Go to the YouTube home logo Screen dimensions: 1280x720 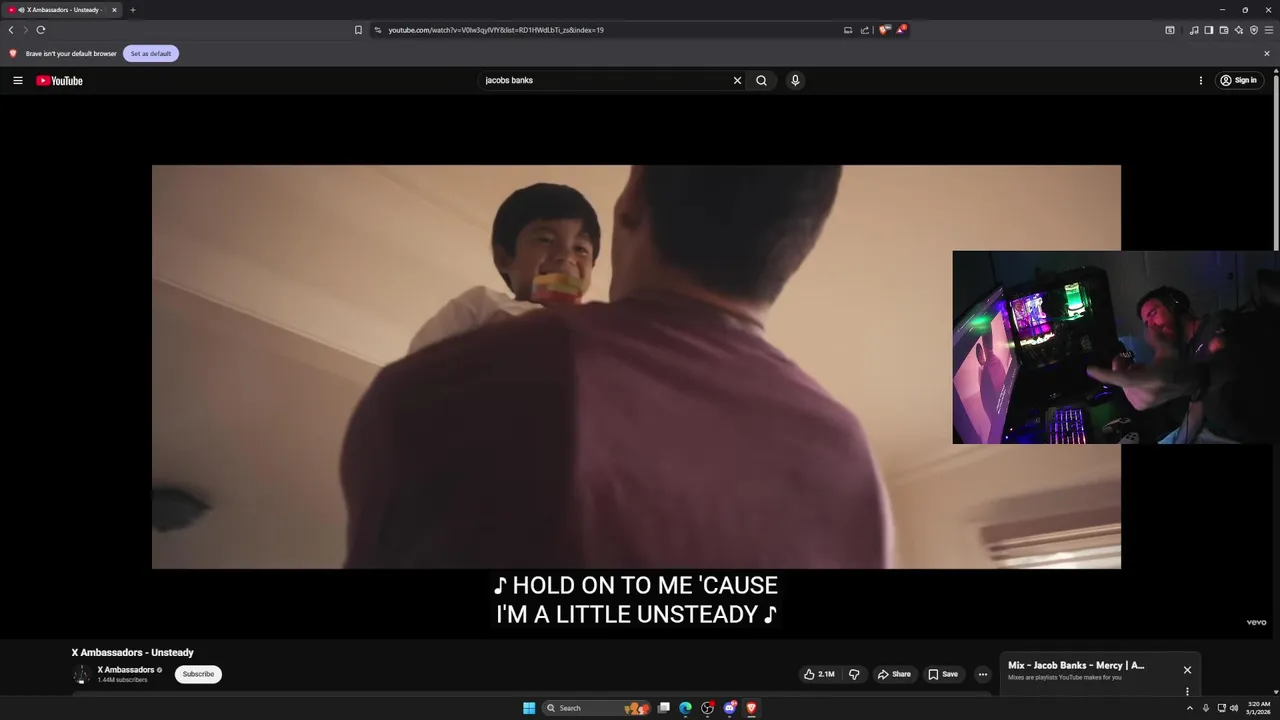[x=60, y=81]
